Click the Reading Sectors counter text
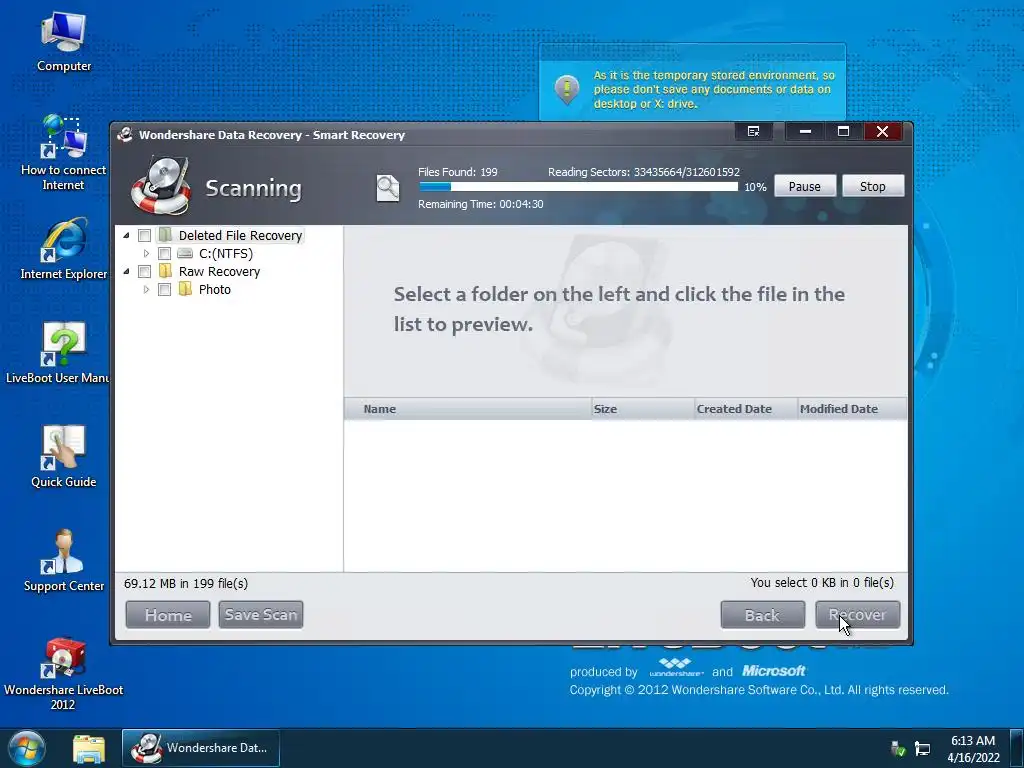The image size is (1024, 768). point(644,172)
